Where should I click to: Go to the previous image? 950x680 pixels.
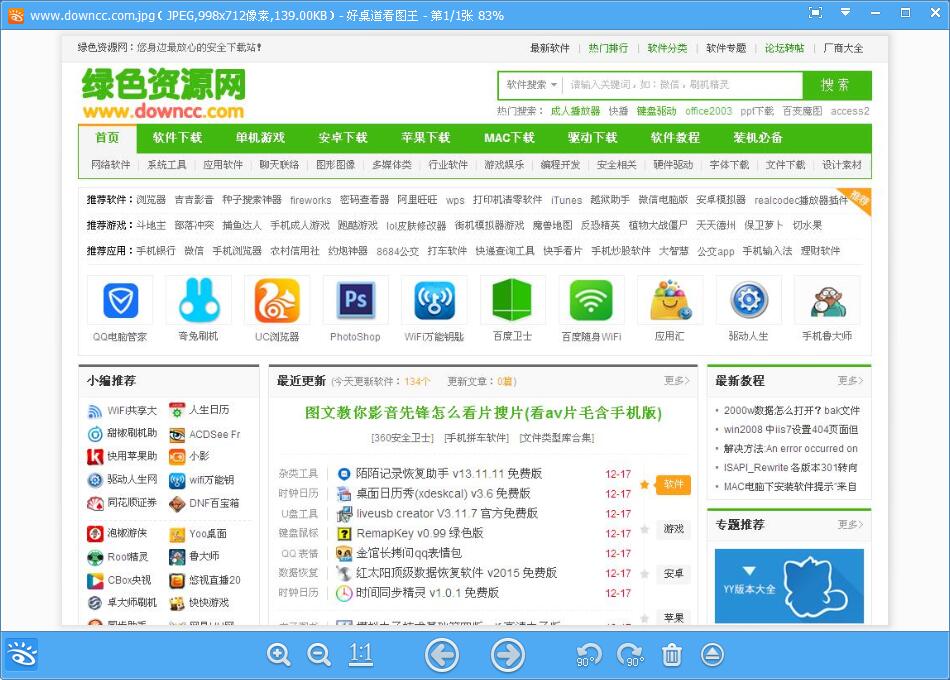click(x=441, y=655)
